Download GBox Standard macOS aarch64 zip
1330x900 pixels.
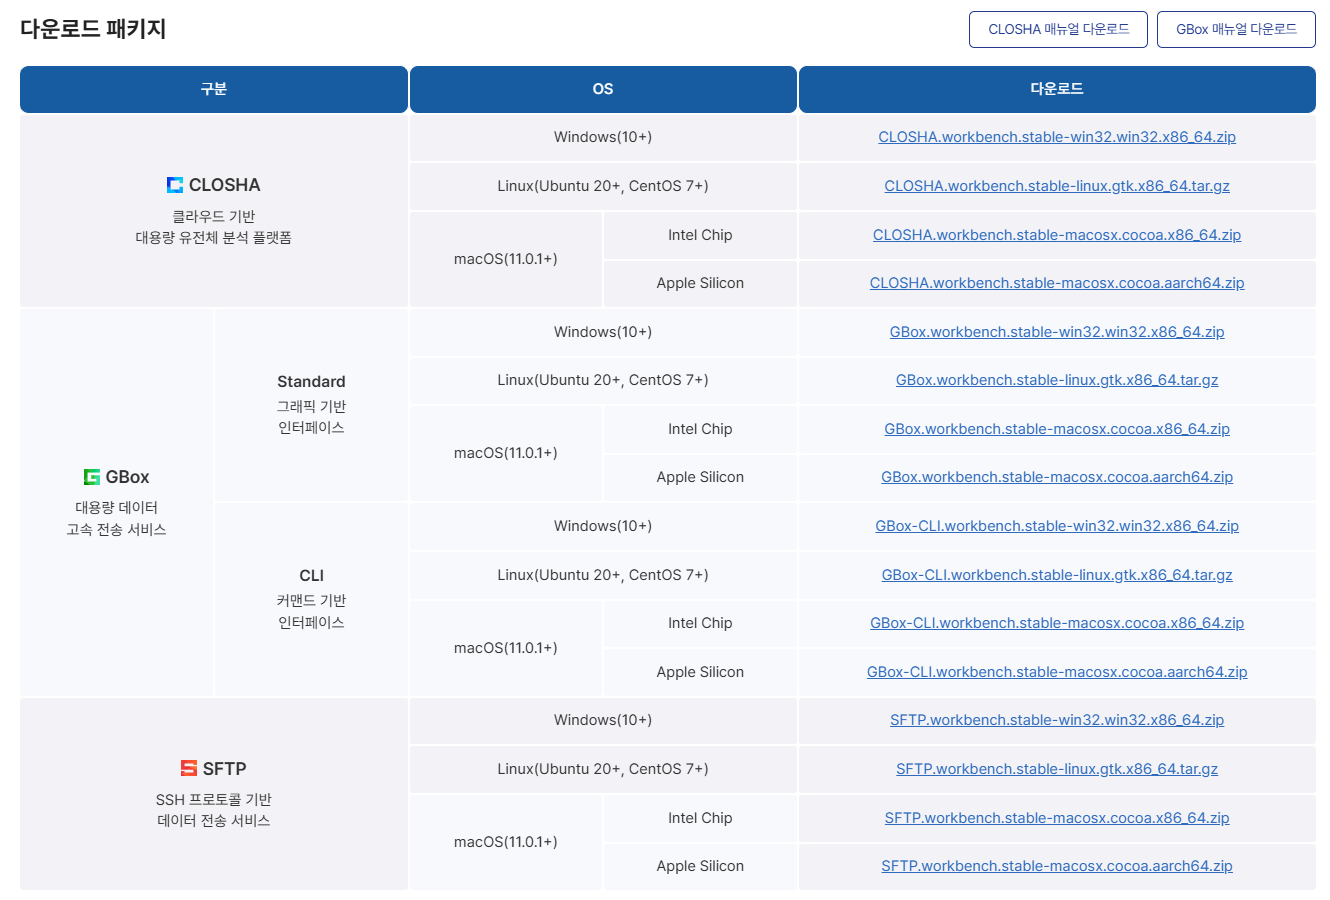click(x=1056, y=477)
